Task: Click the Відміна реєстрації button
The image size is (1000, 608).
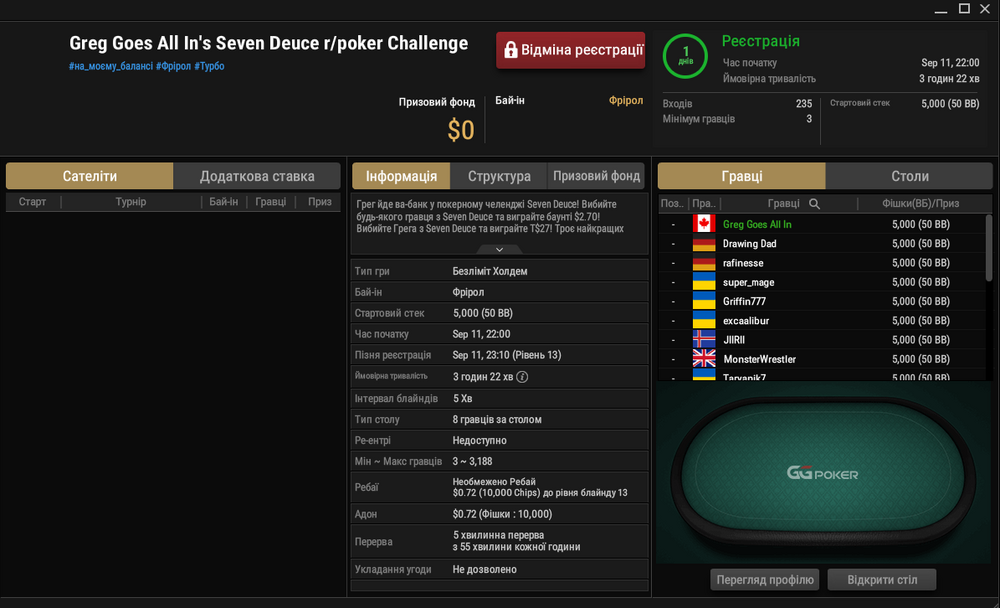Action: click(x=571, y=50)
